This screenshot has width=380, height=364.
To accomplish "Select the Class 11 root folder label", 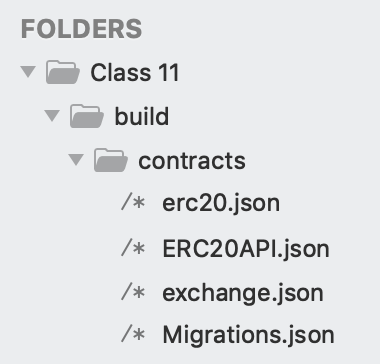I will (x=135, y=72).
